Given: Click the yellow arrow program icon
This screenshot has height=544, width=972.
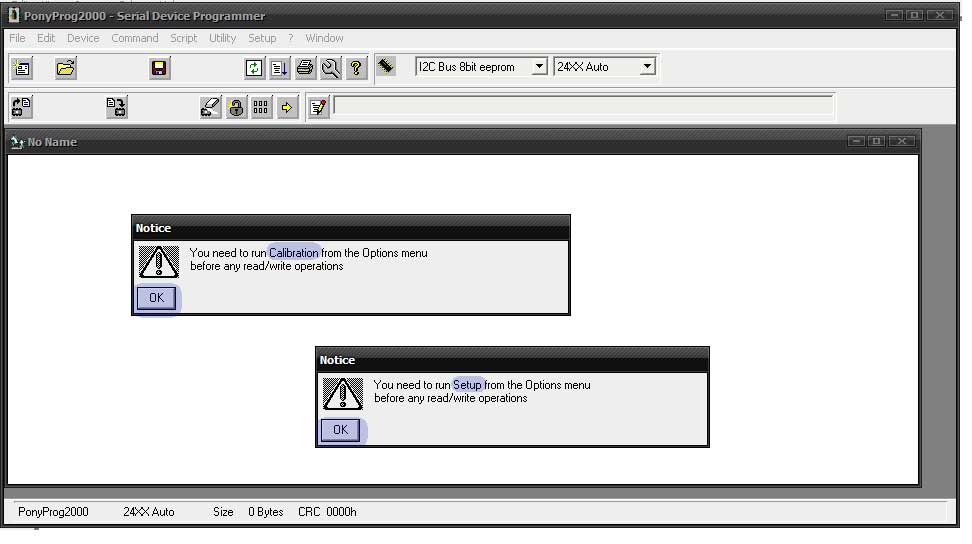Looking at the screenshot, I should point(287,107).
